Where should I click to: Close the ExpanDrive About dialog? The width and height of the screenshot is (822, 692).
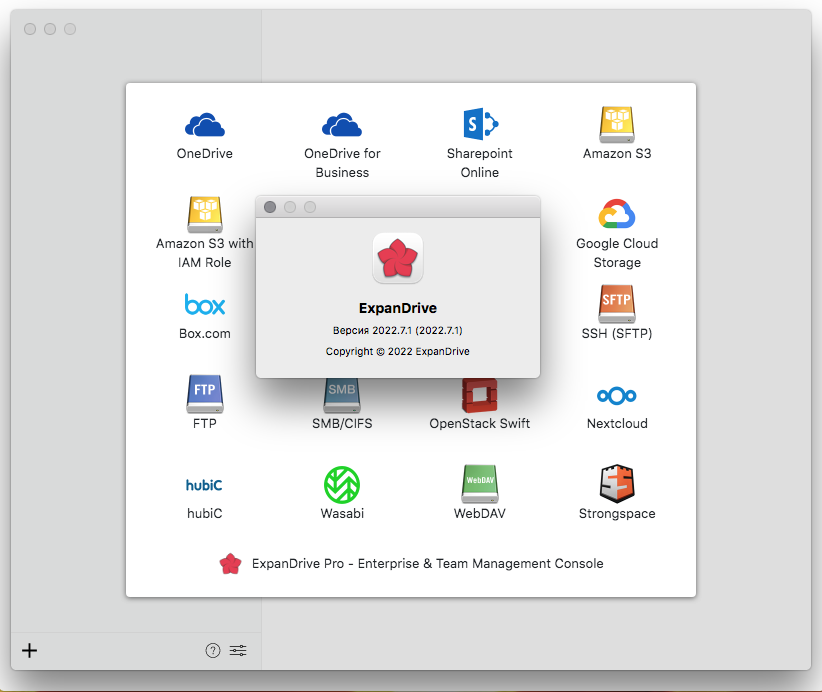[270, 207]
